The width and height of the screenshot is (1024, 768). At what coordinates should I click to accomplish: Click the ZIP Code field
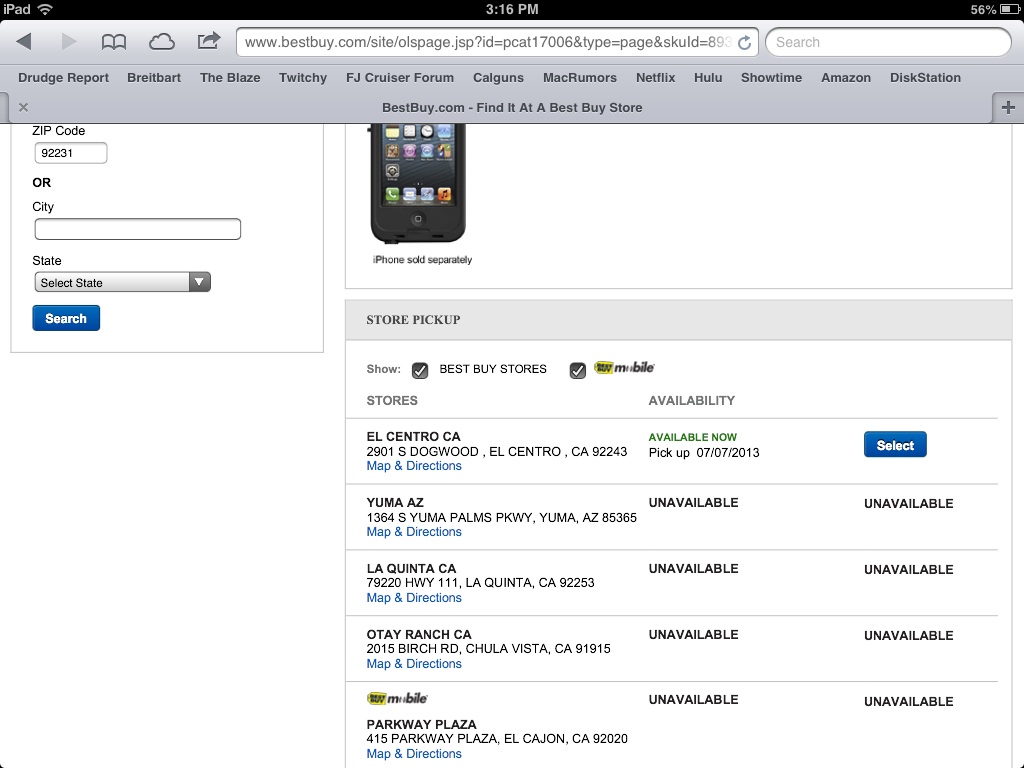pos(71,153)
